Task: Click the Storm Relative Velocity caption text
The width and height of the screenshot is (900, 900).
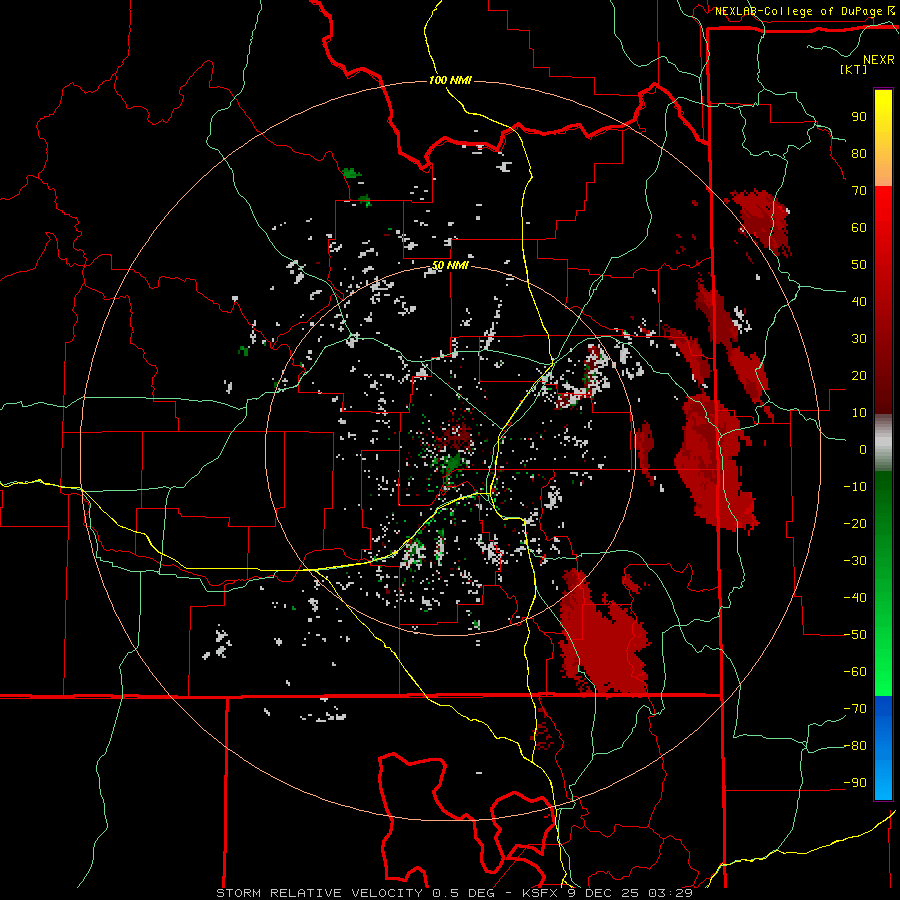Action: pyautogui.click(x=454, y=893)
